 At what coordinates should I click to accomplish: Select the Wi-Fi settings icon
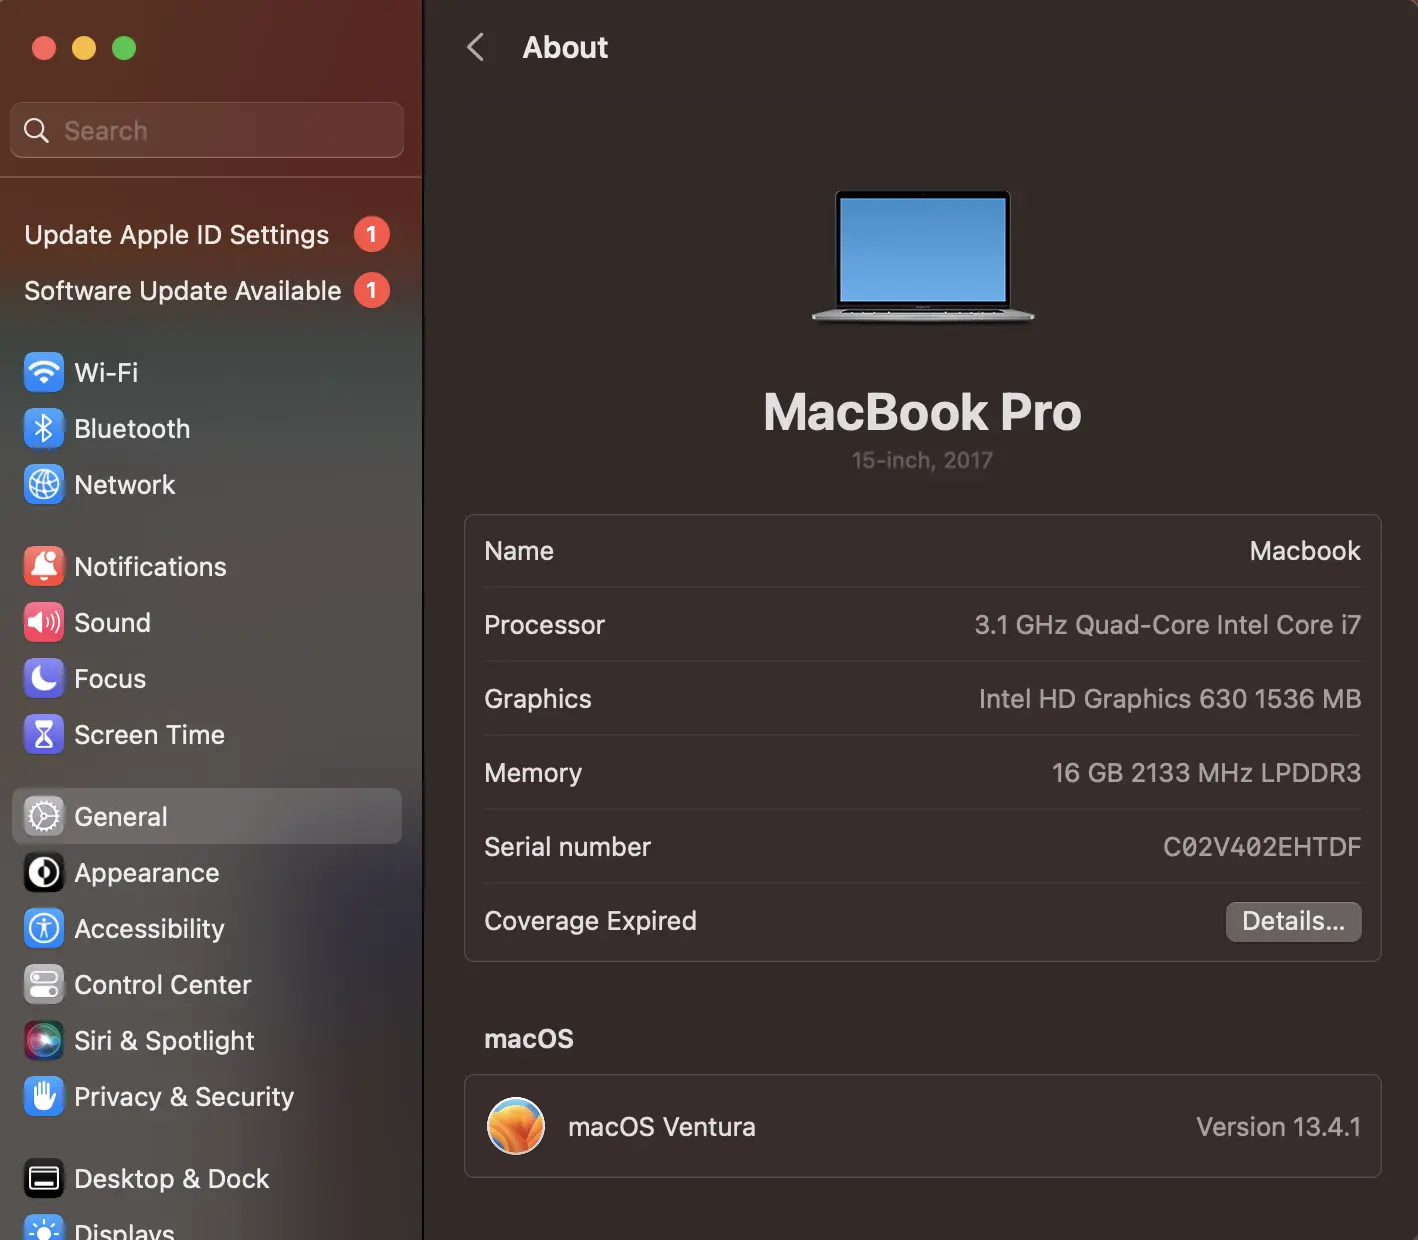click(x=43, y=372)
